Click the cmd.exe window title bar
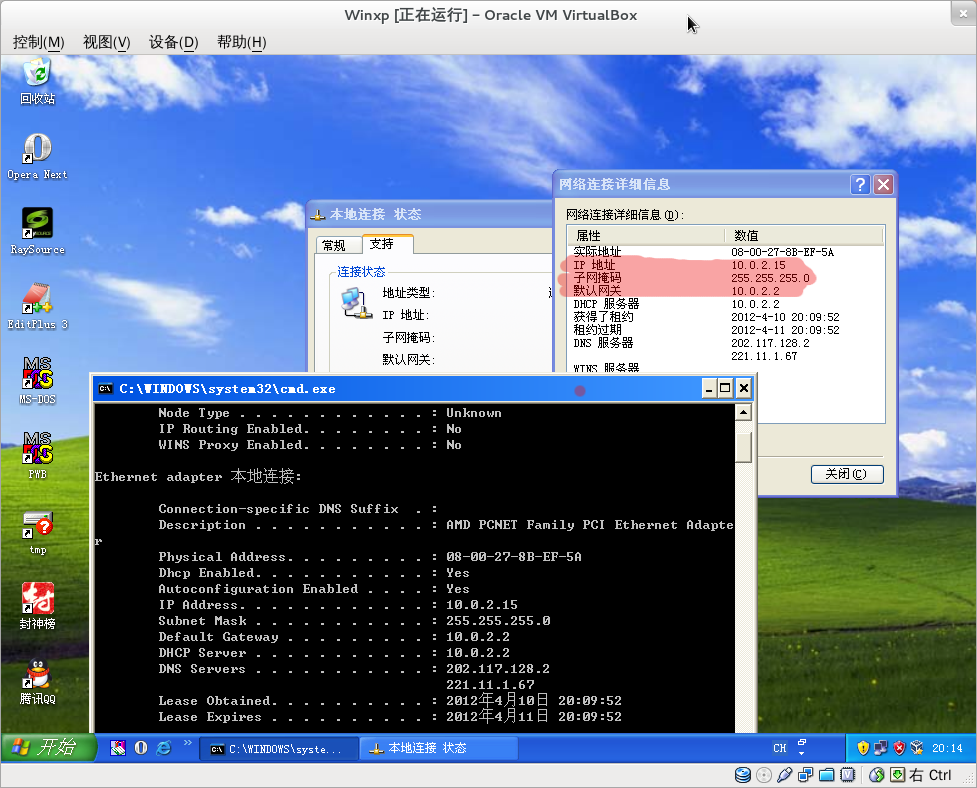Image resolution: width=977 pixels, height=788 pixels. coord(424,389)
